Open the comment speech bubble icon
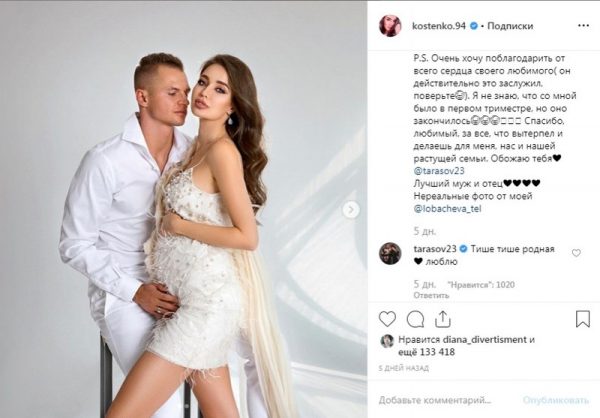This screenshot has width=600, height=418. (415, 319)
